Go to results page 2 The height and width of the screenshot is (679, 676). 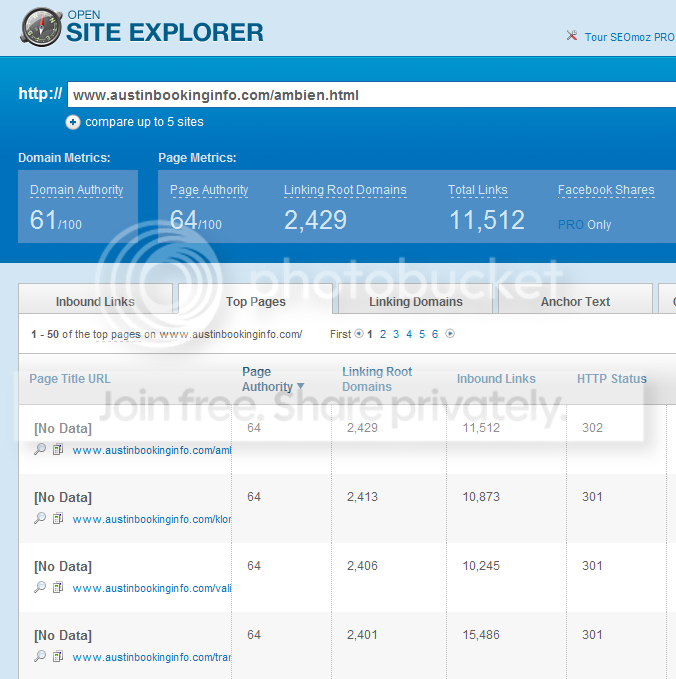point(383,334)
